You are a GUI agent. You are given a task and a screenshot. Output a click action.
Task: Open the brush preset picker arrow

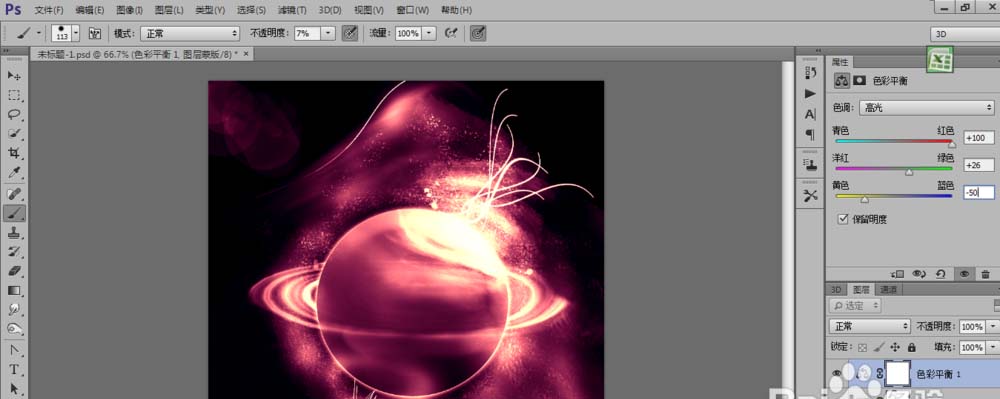[76, 33]
